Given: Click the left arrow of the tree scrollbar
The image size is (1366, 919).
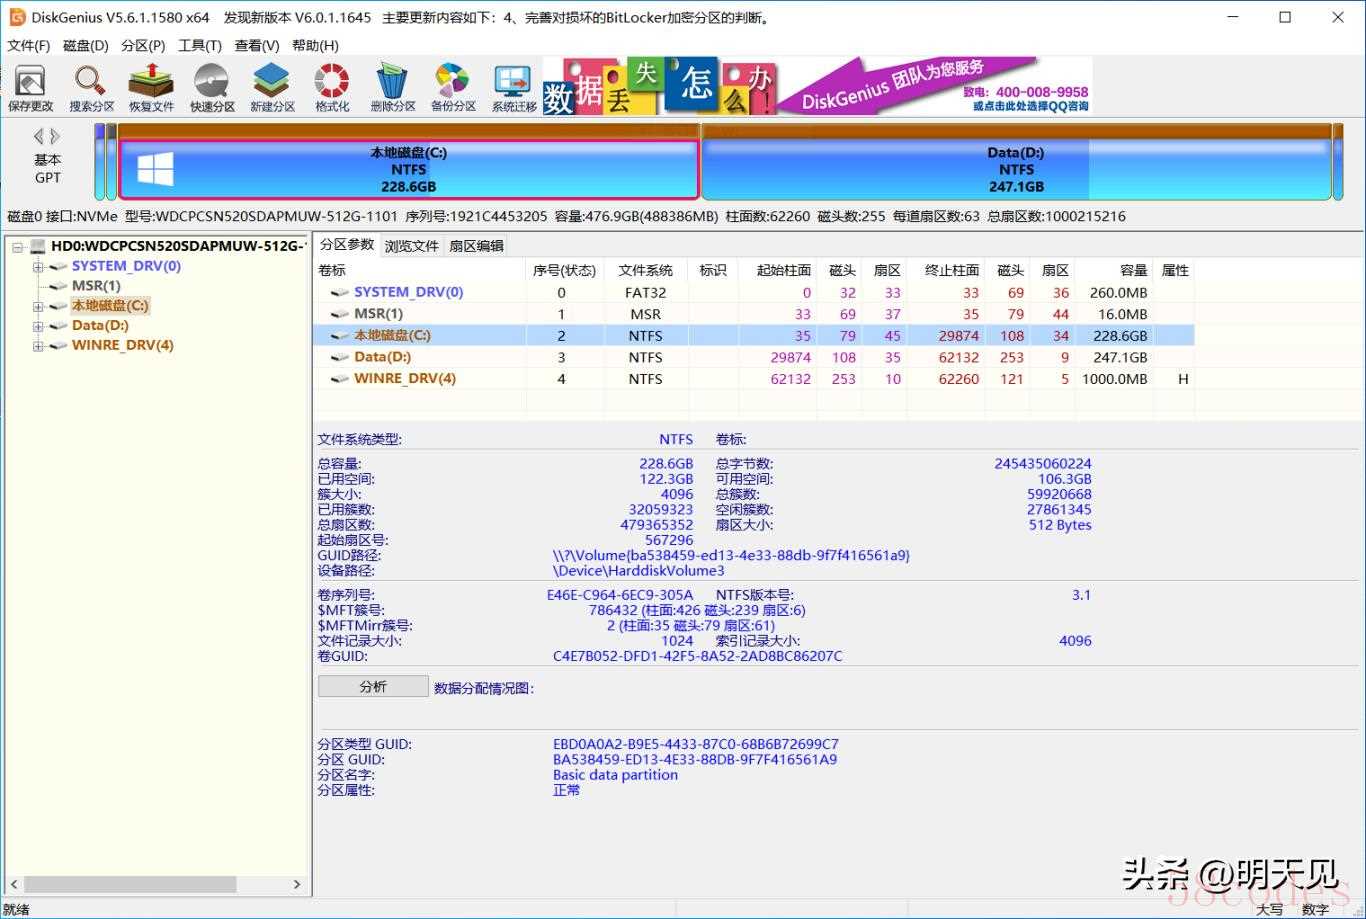Looking at the screenshot, I should [x=13, y=884].
